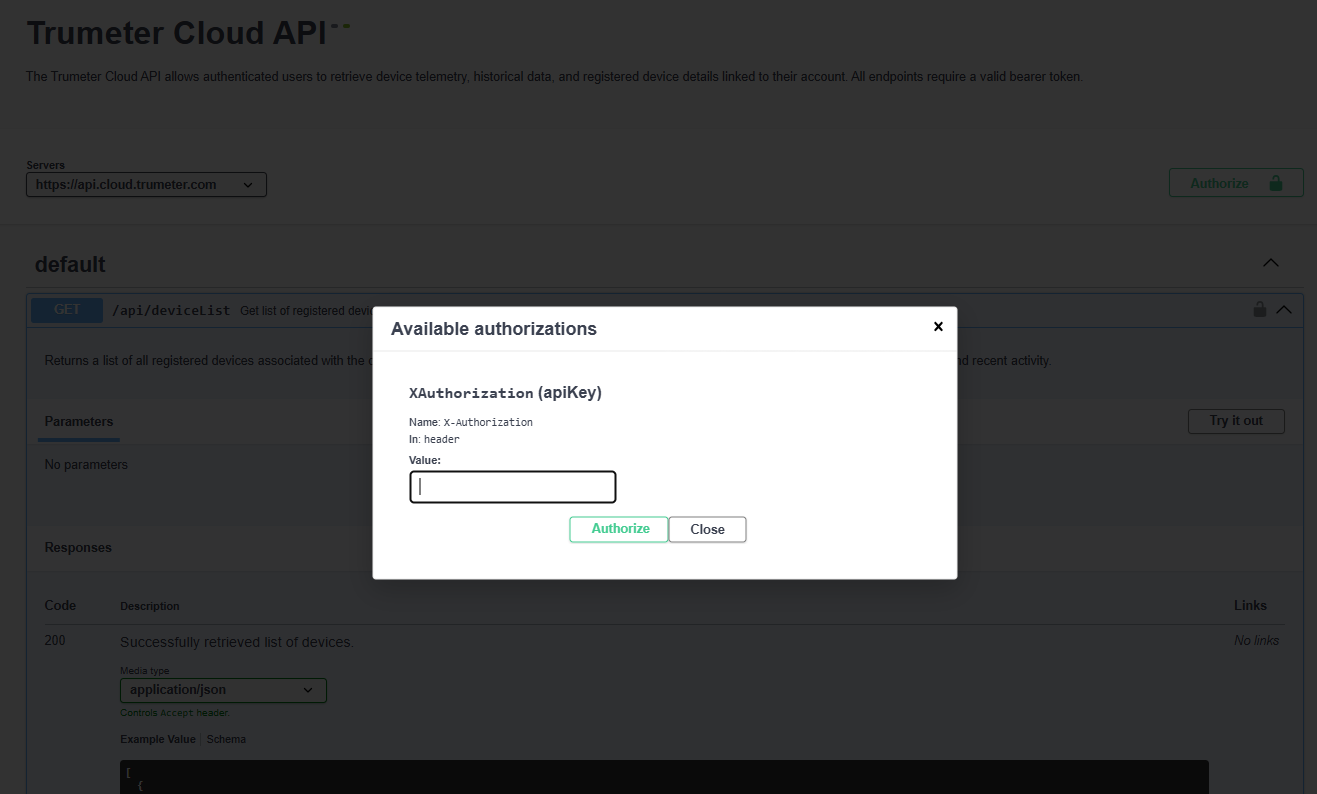Viewport: 1317px width, 794px height.
Task: Select the Parameters tab
Action: [79, 422]
